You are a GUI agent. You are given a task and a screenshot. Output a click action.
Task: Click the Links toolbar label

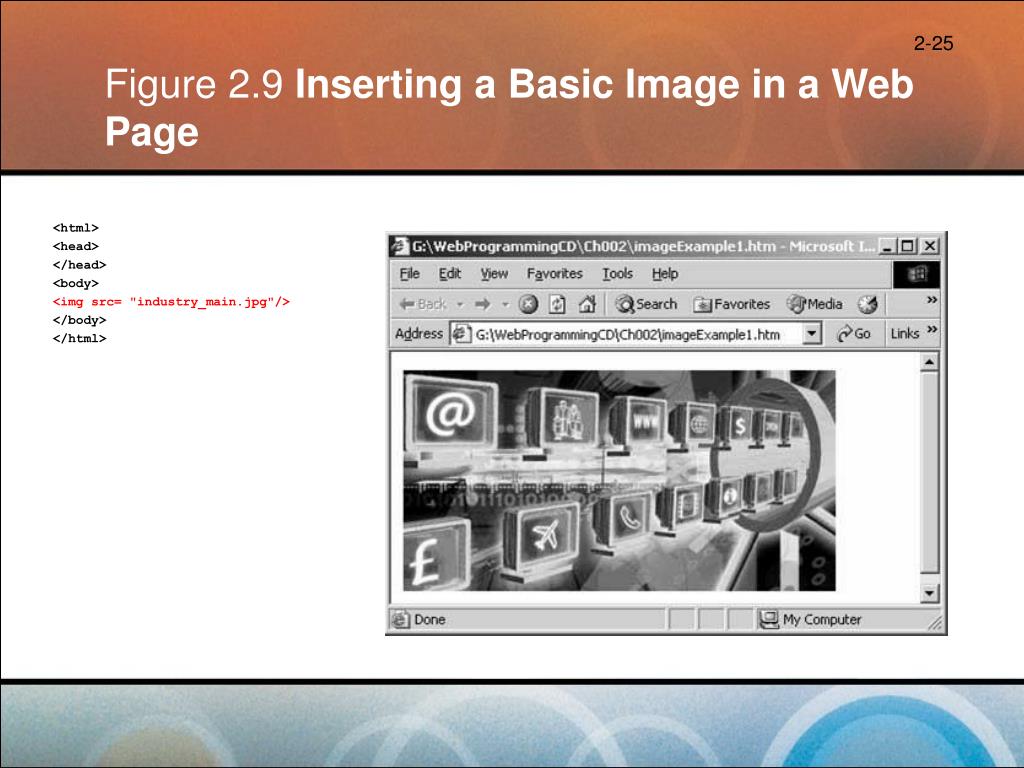(x=904, y=334)
